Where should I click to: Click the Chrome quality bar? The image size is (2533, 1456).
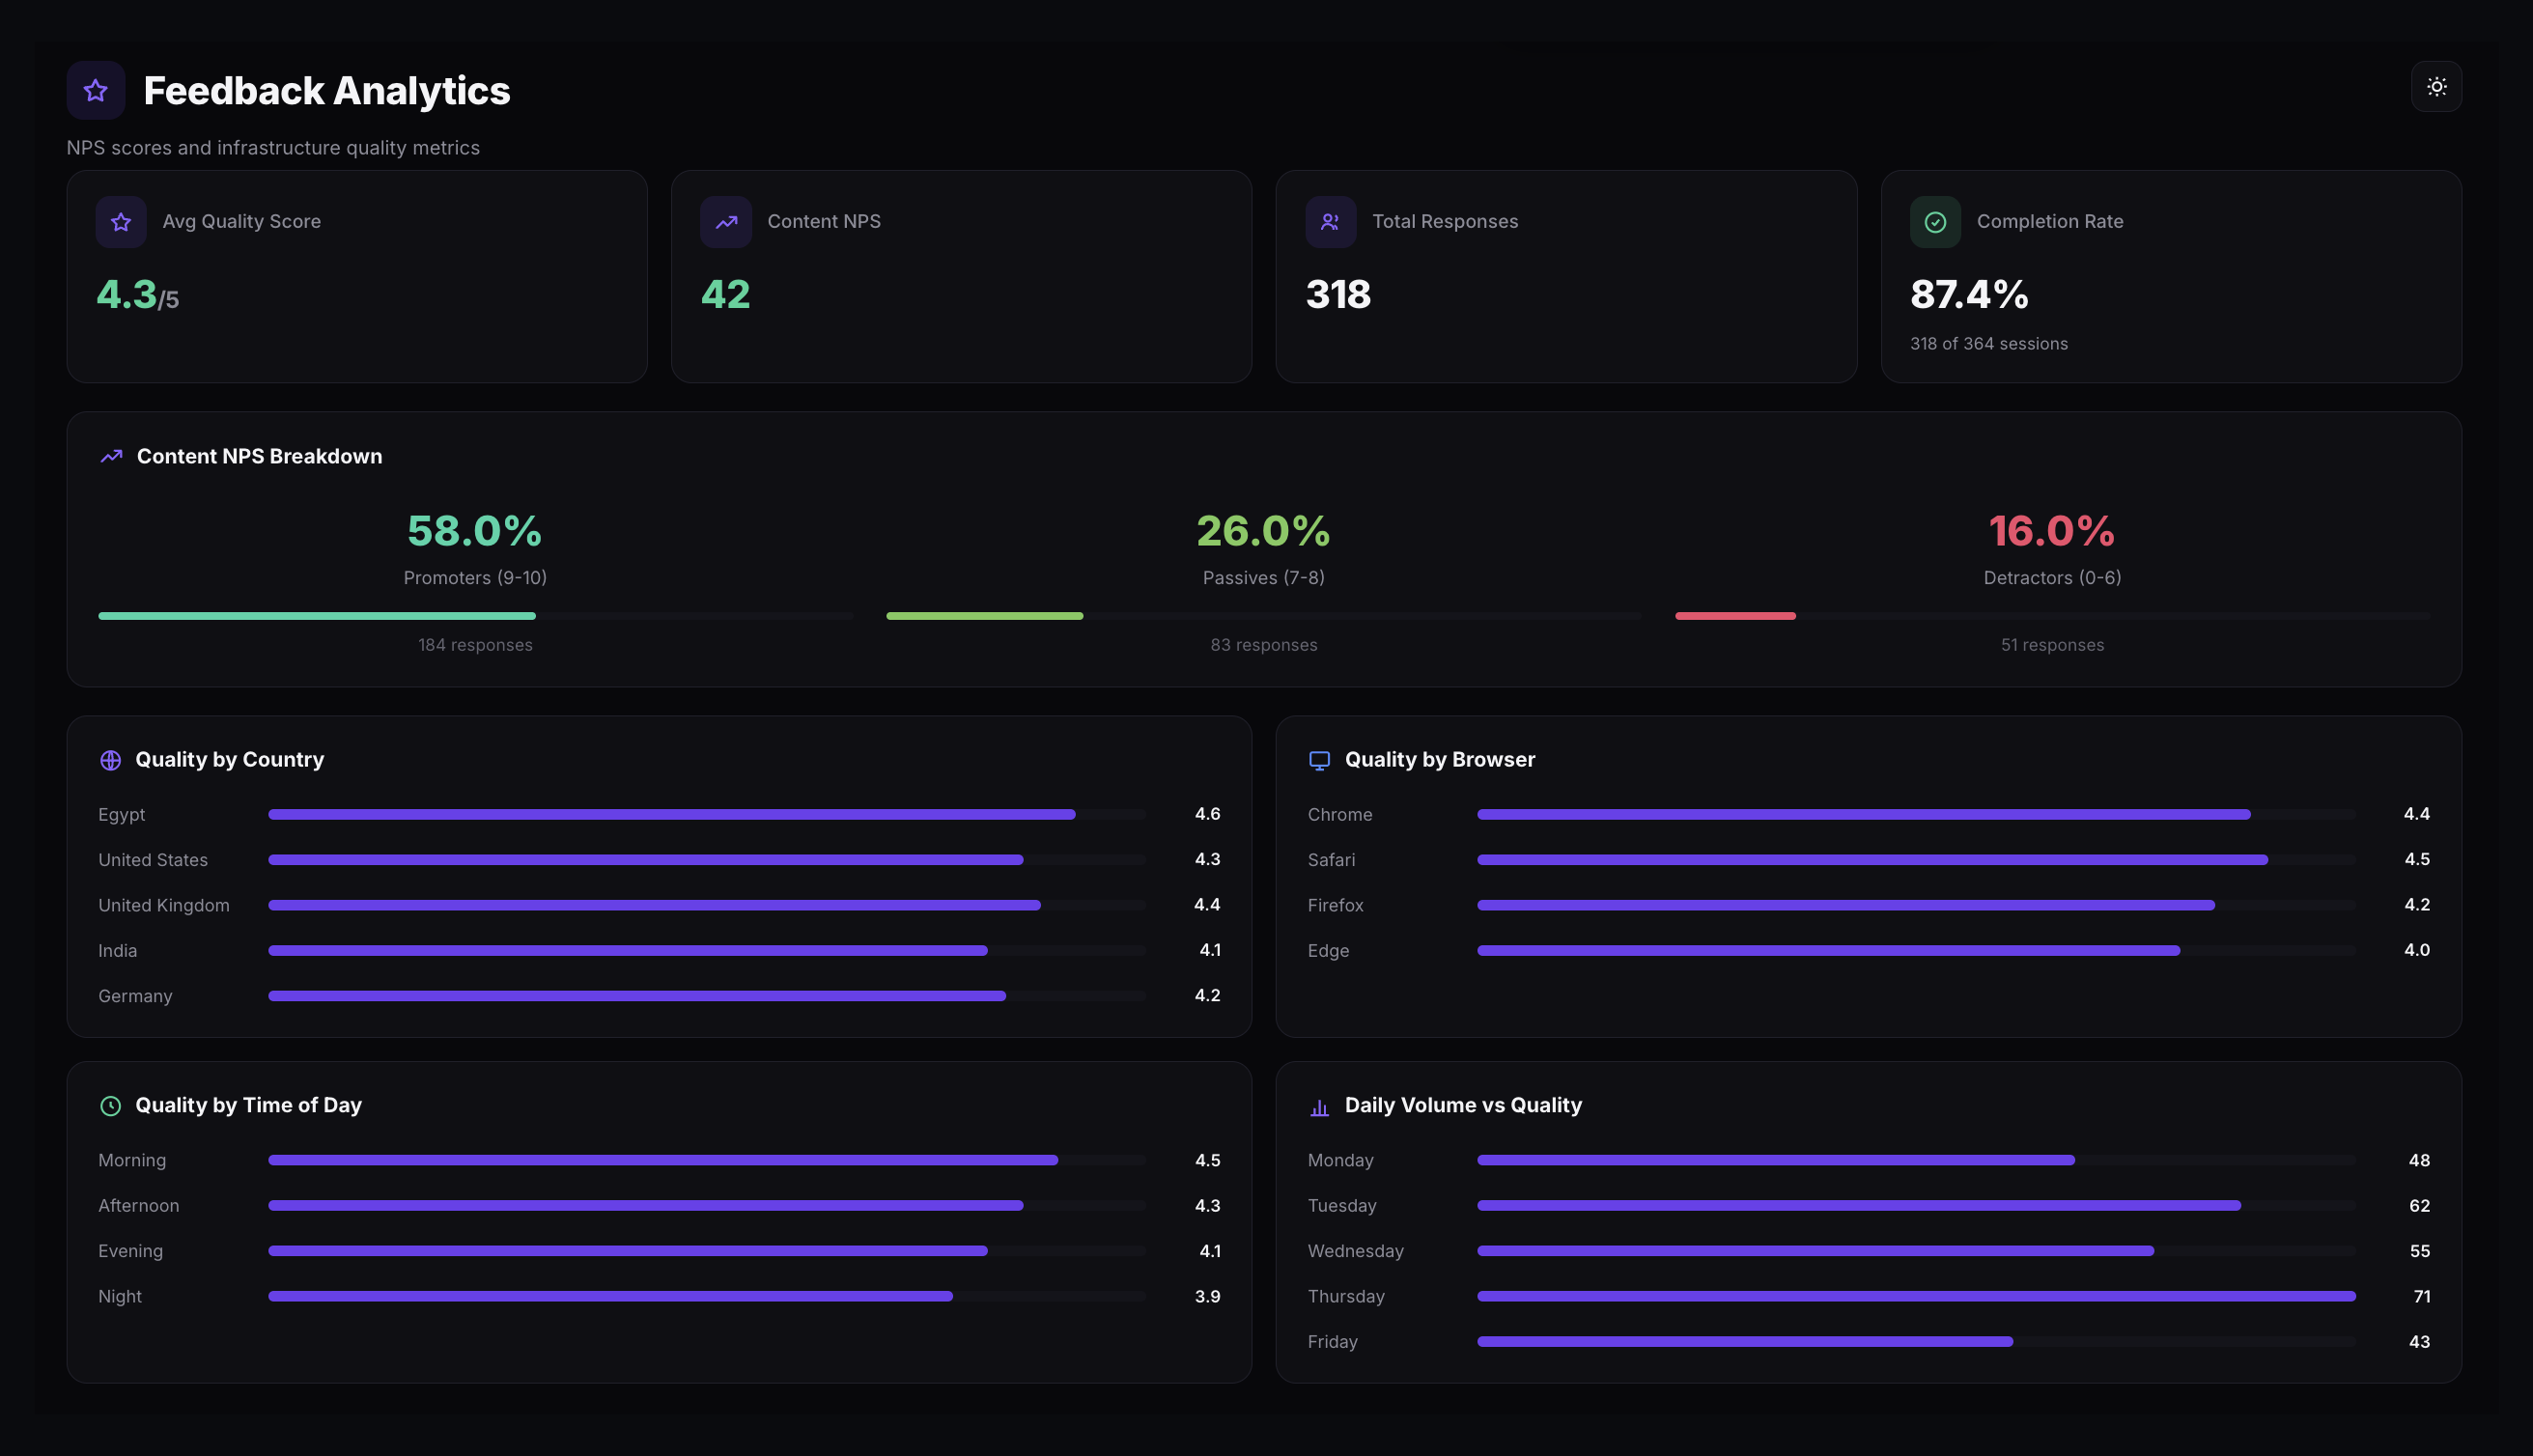coord(1916,815)
